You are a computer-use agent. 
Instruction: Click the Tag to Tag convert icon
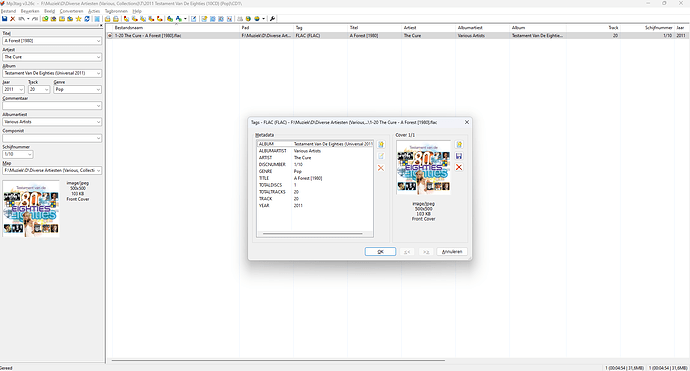pyautogui.click(x=159, y=18)
